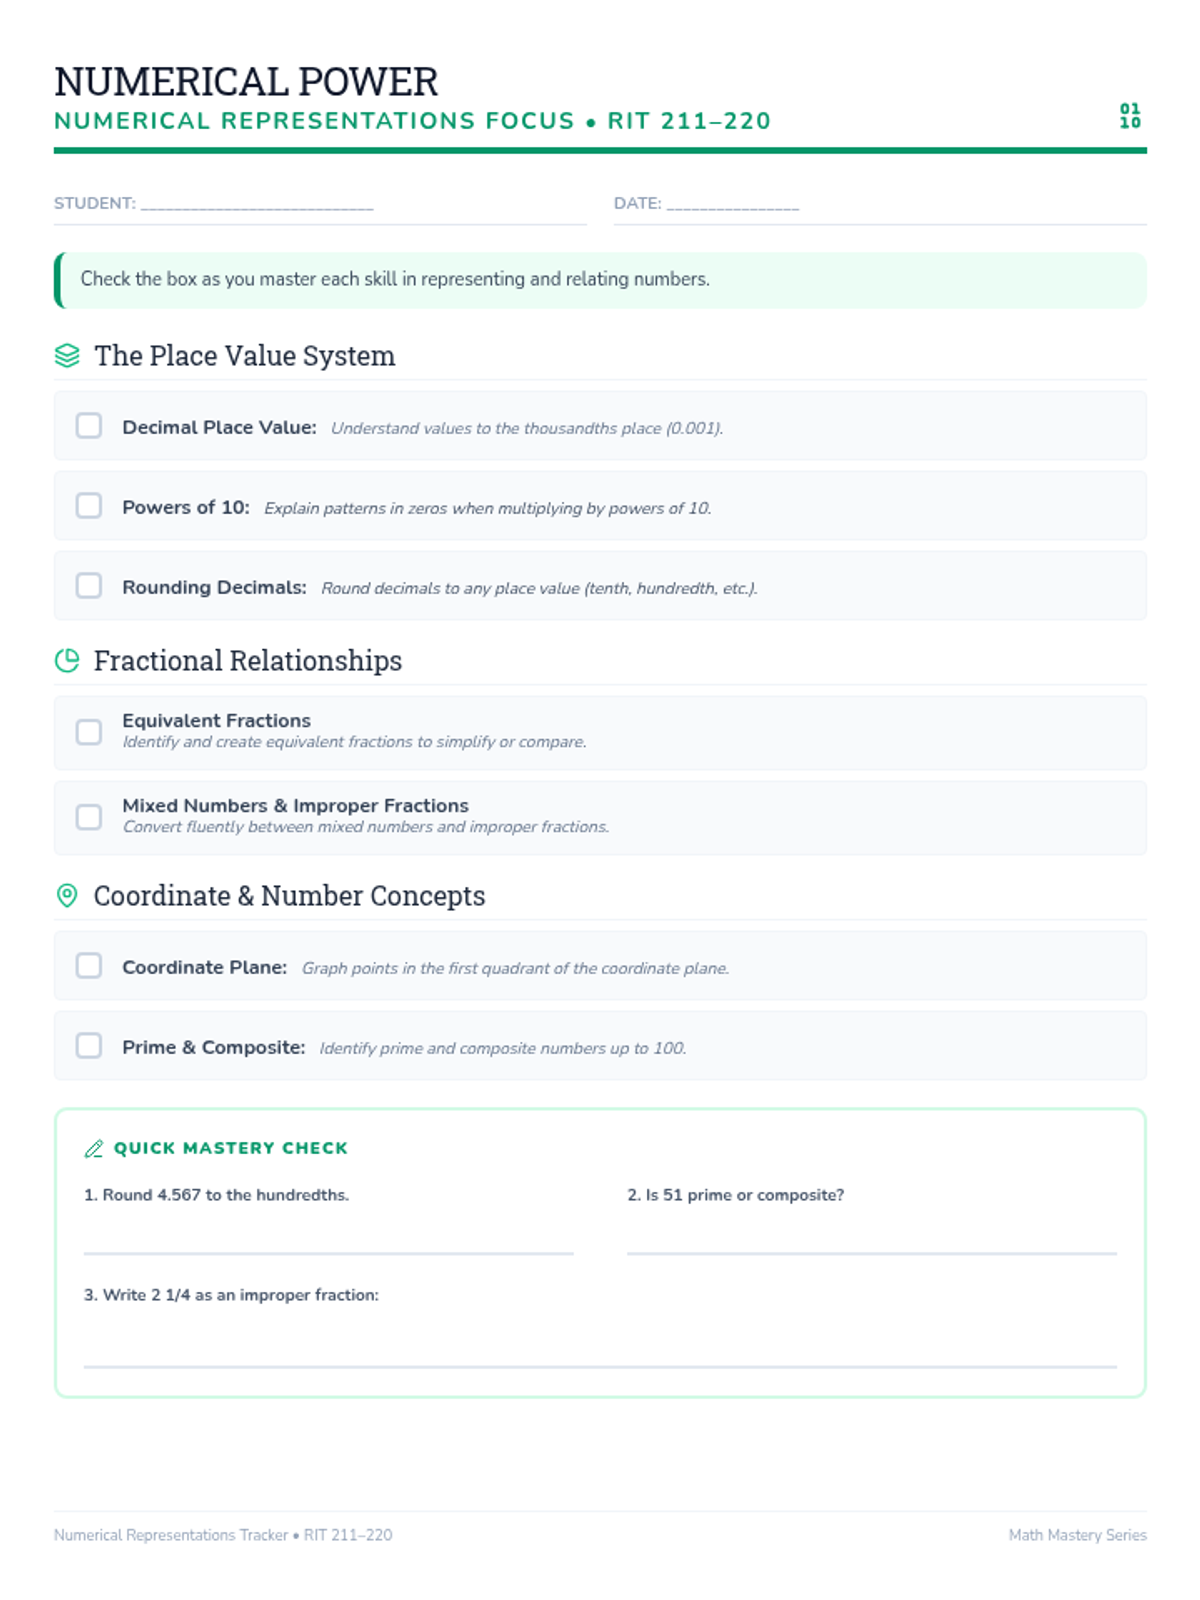This screenshot has width=1200, height=1600.
Task: Click the binary 01 10 icon
Action: 1130,116
